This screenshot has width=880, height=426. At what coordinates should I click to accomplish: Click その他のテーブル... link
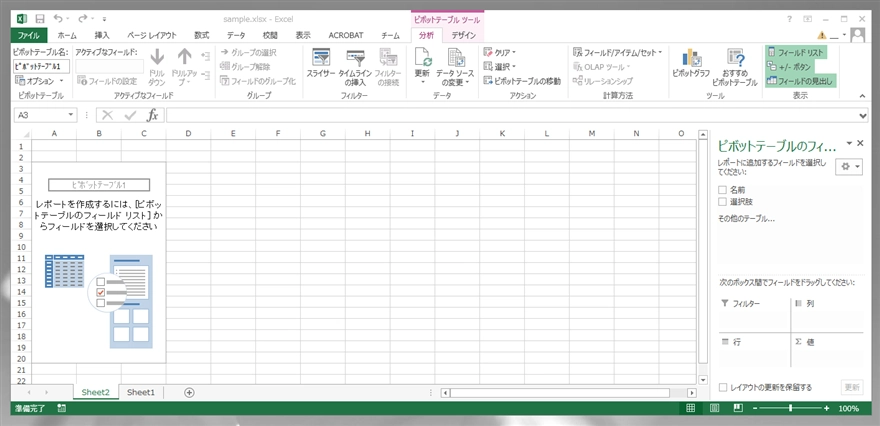(x=746, y=219)
